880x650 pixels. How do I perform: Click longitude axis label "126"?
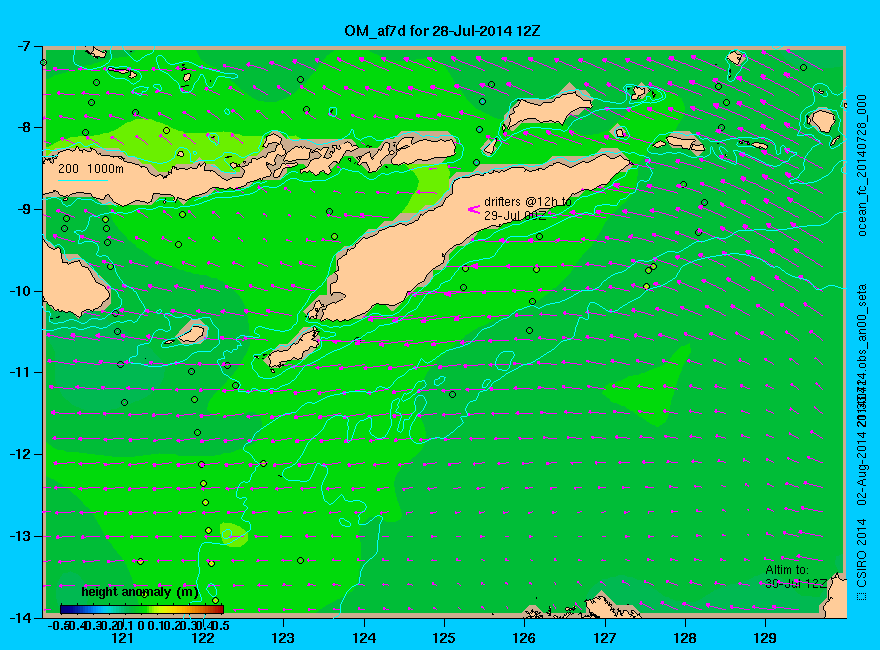pos(524,638)
